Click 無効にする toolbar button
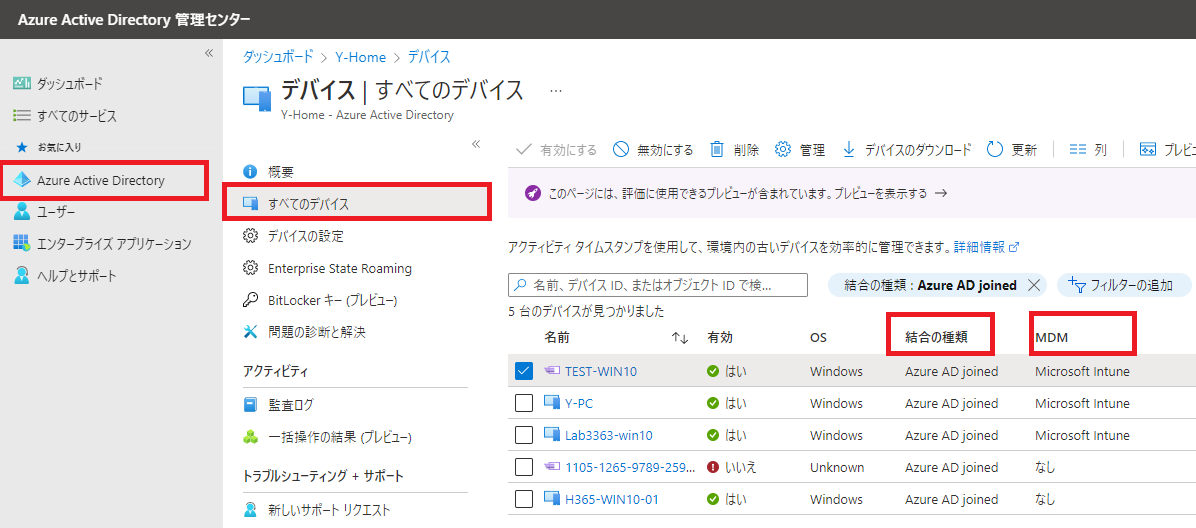 pyautogui.click(x=654, y=150)
